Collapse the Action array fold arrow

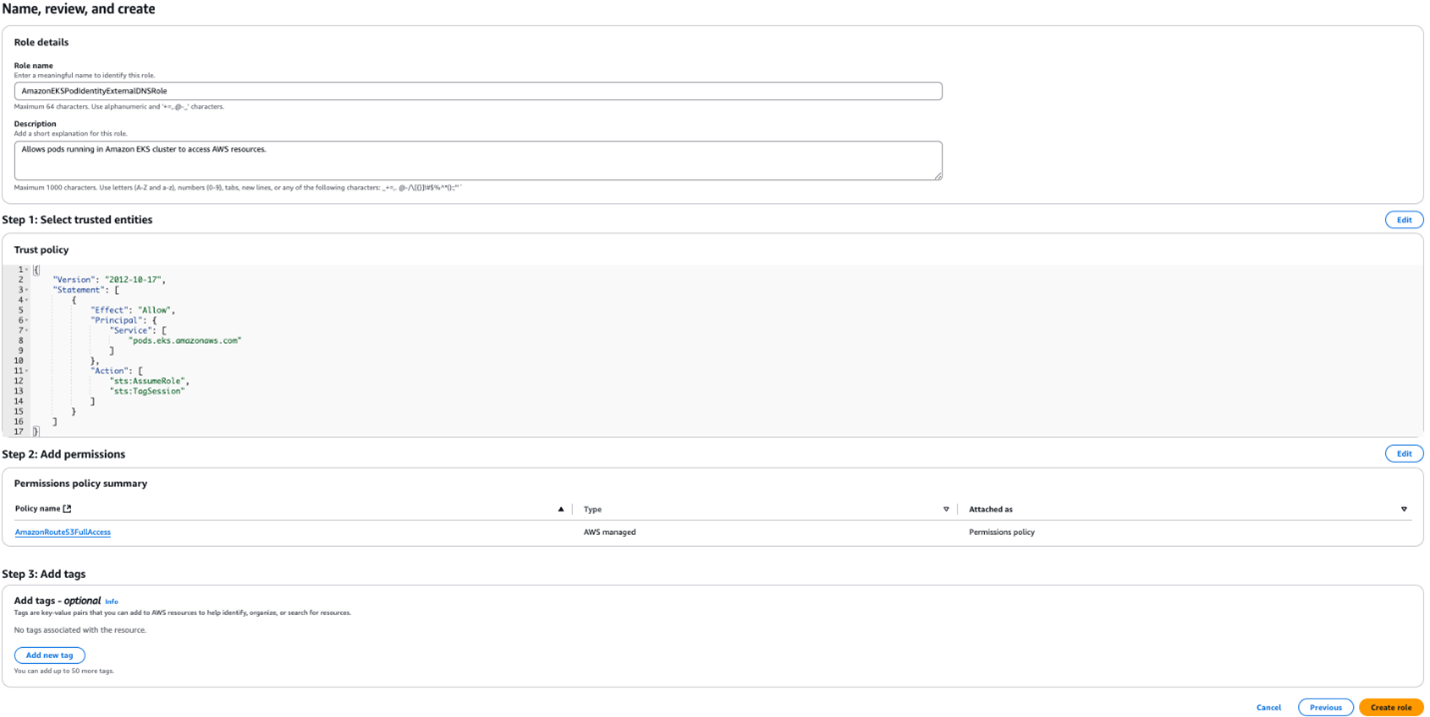click(x=28, y=369)
